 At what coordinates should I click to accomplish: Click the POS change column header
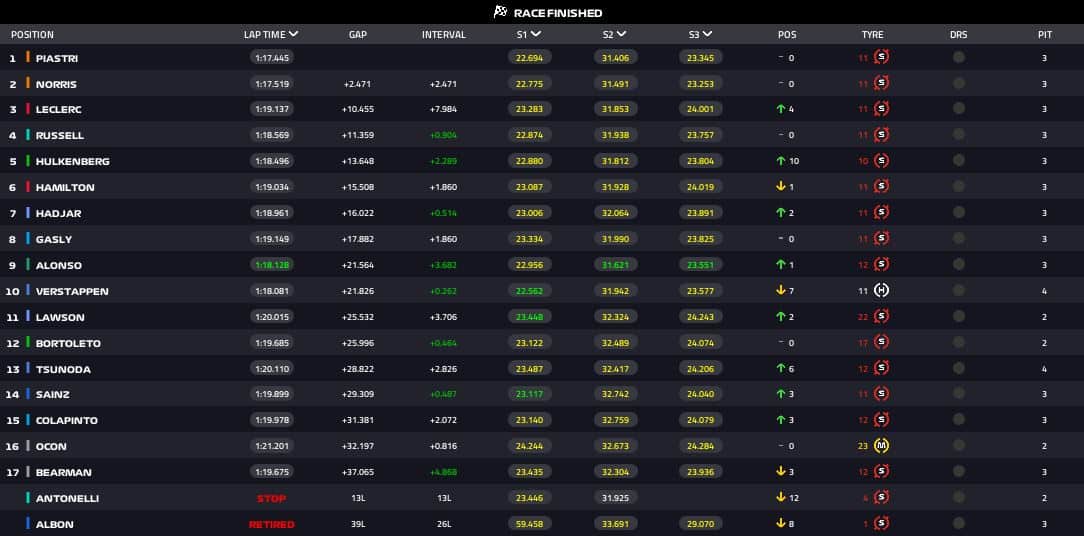[787, 35]
